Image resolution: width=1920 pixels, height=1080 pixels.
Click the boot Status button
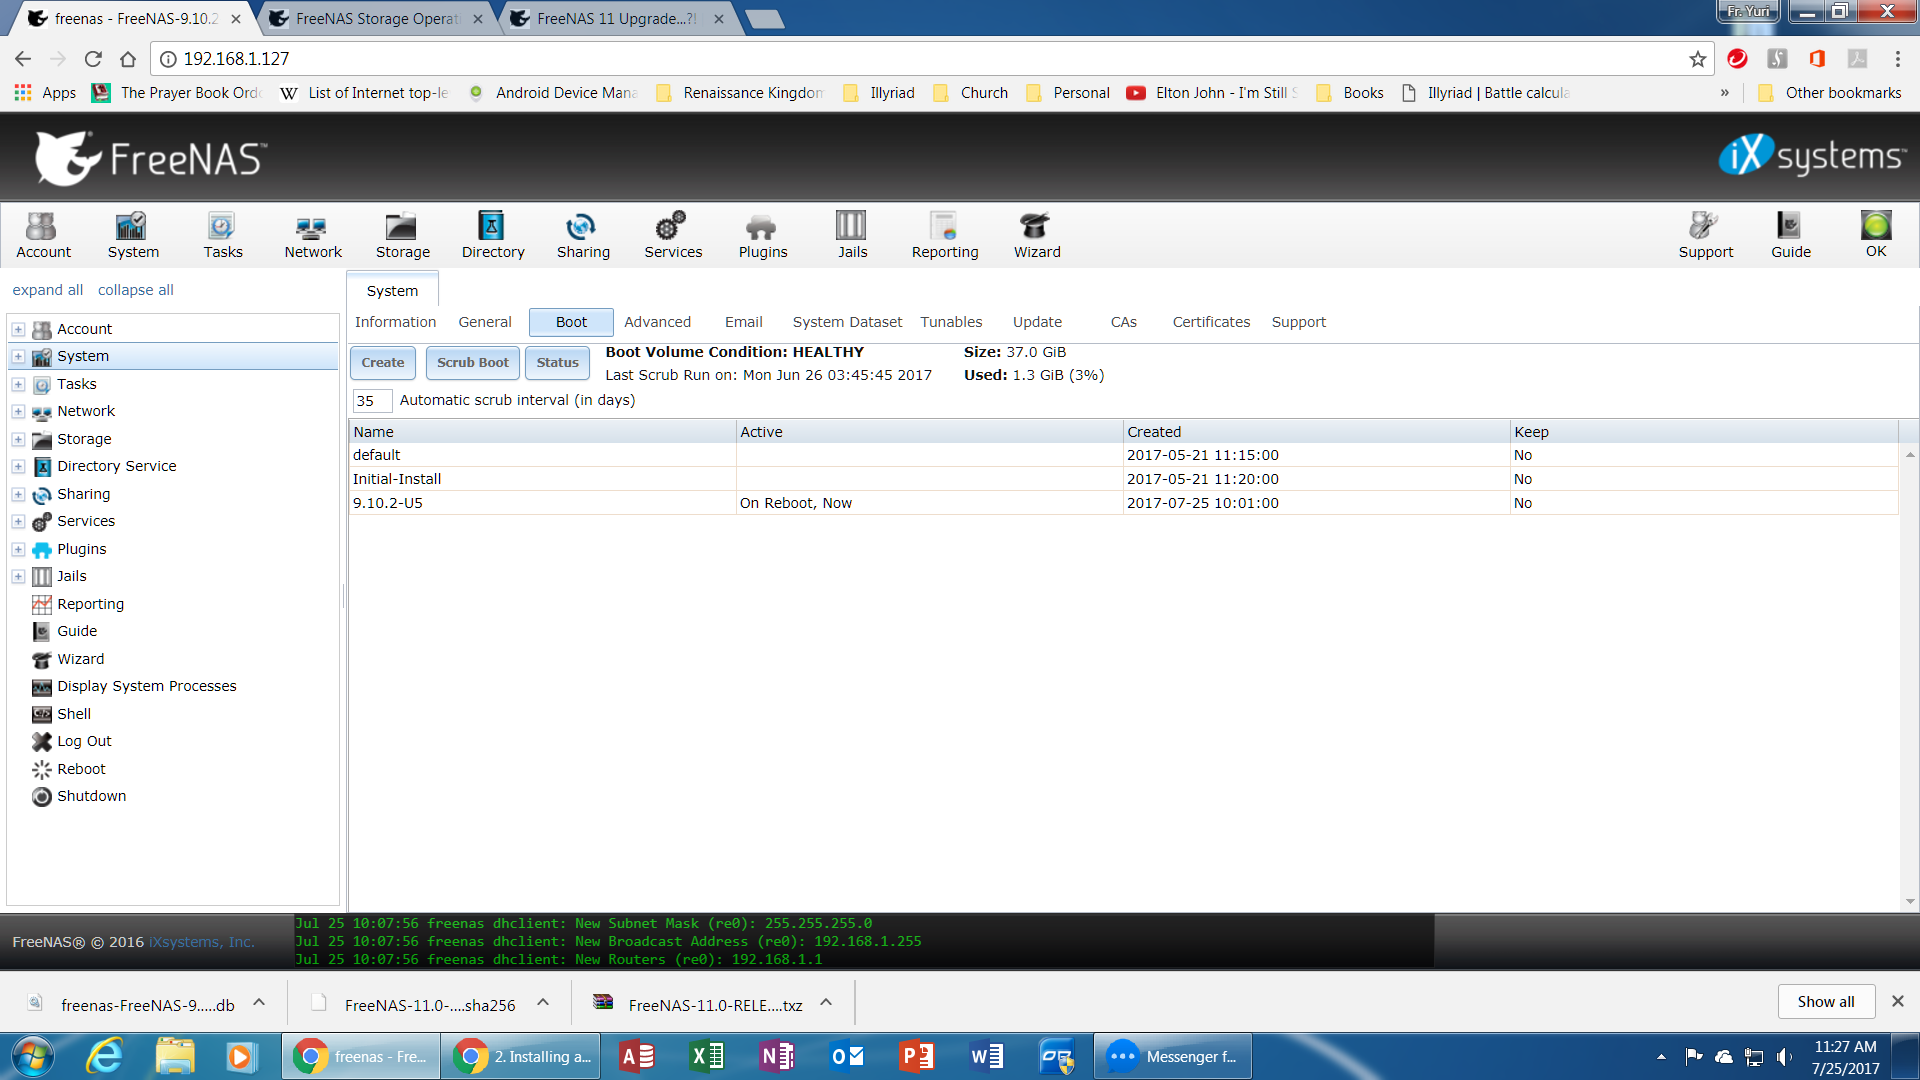557,363
